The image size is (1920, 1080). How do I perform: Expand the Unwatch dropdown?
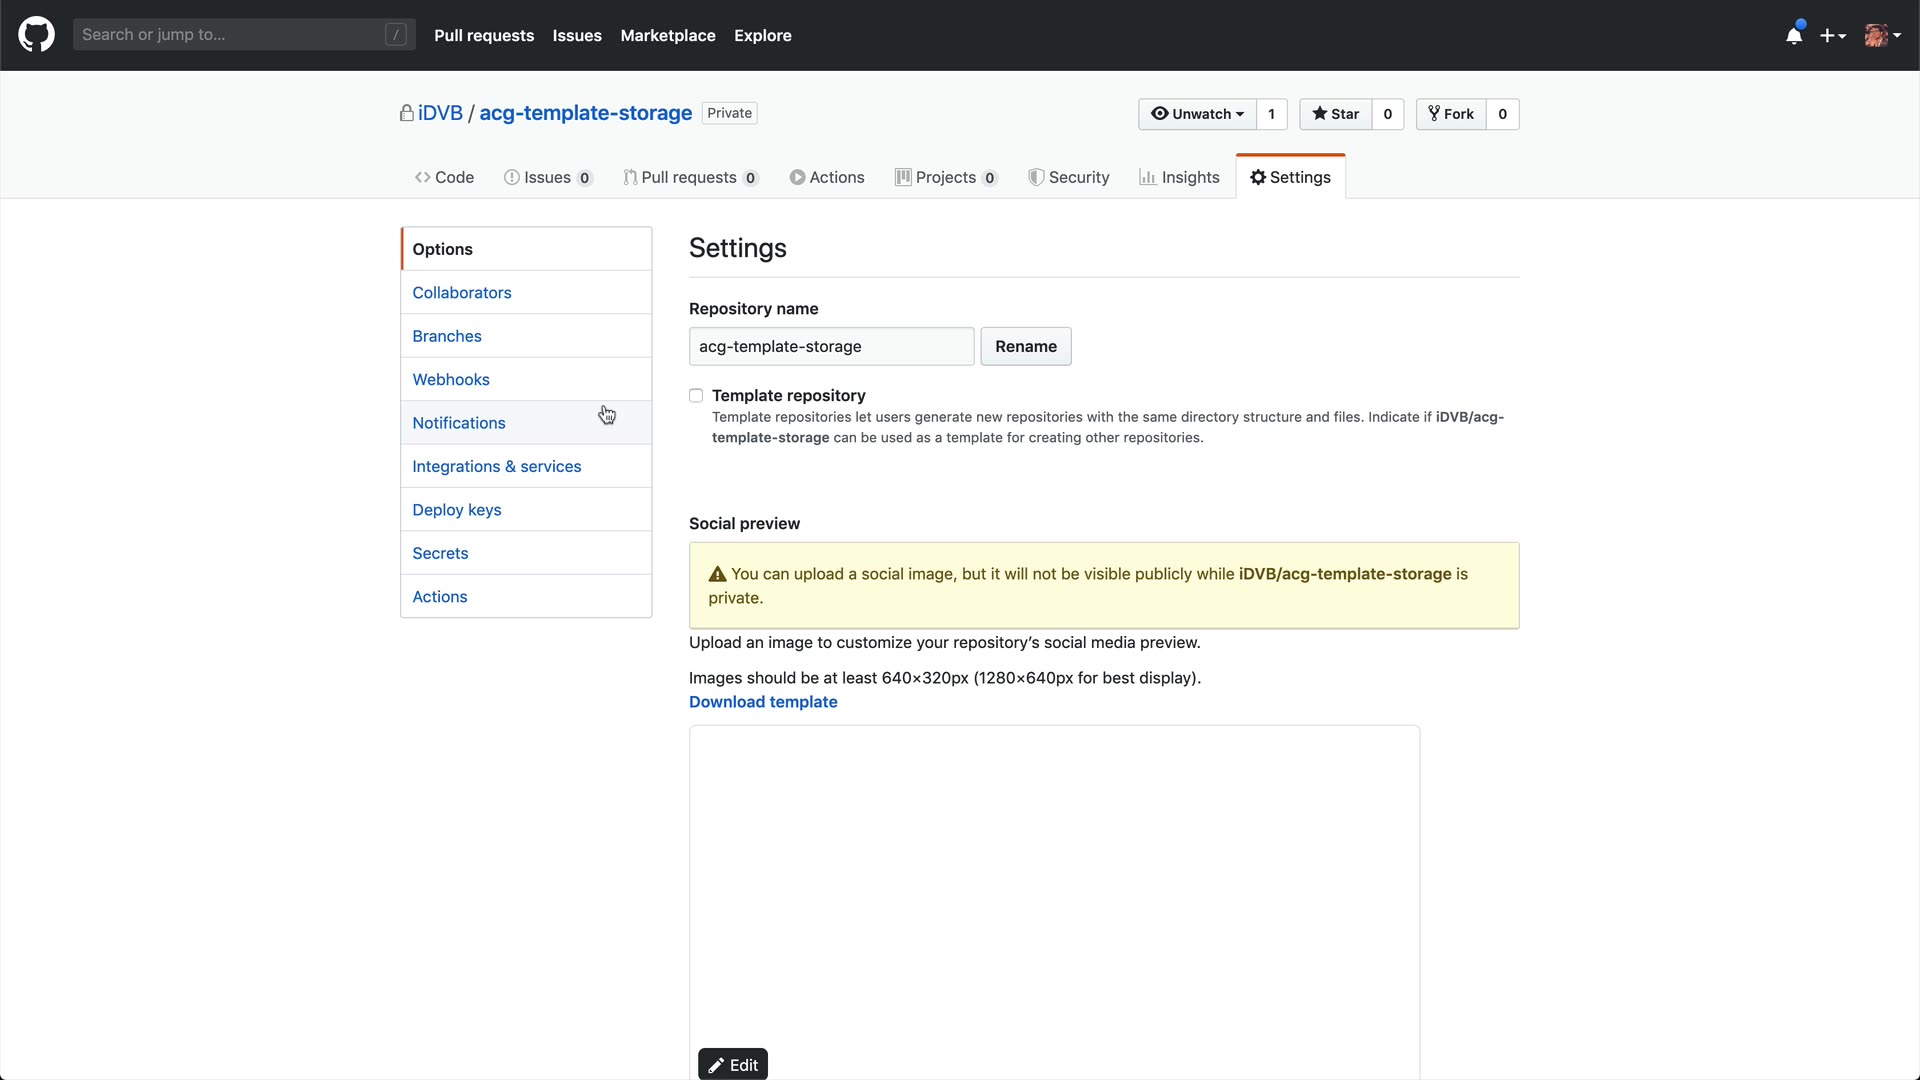coord(1197,114)
